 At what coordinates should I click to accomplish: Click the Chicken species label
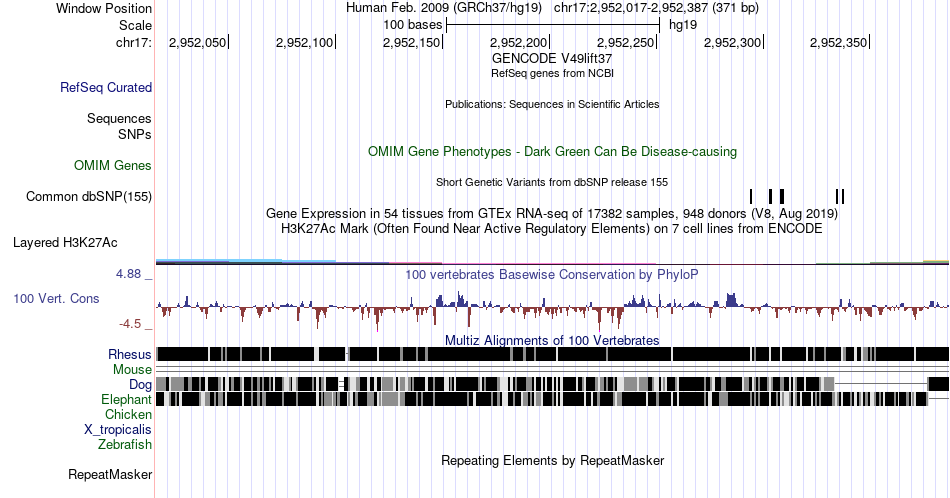coord(128,414)
